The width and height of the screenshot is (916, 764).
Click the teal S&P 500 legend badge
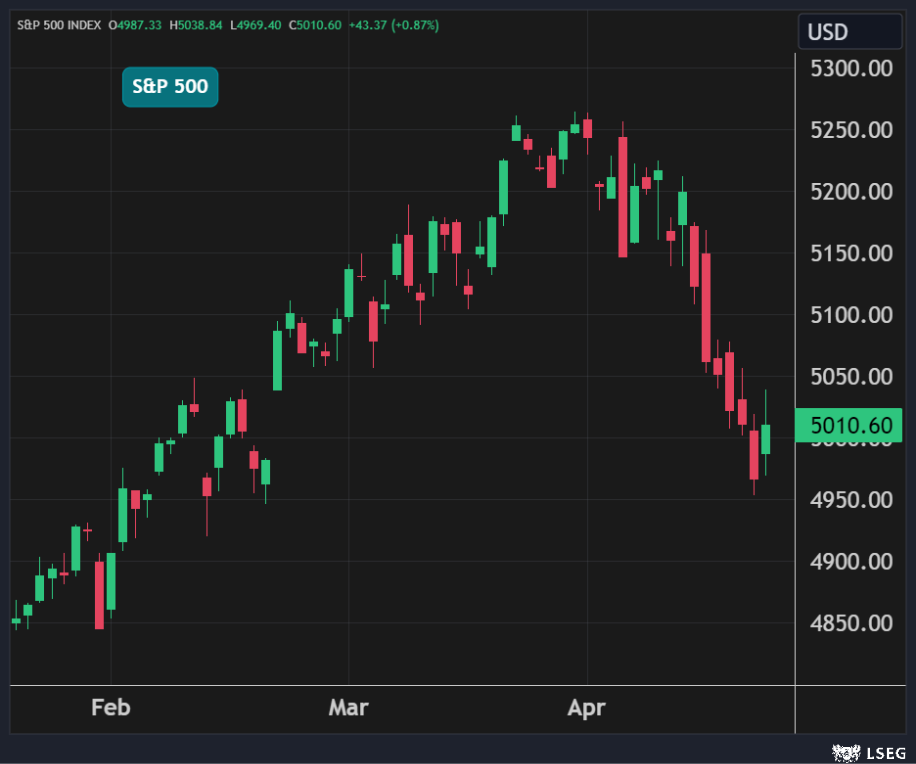click(x=170, y=87)
